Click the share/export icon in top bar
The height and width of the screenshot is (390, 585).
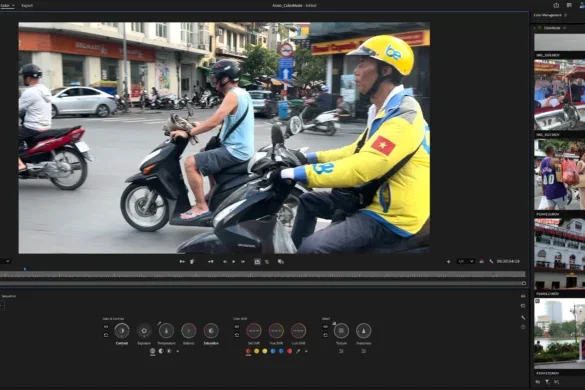pos(556,5)
